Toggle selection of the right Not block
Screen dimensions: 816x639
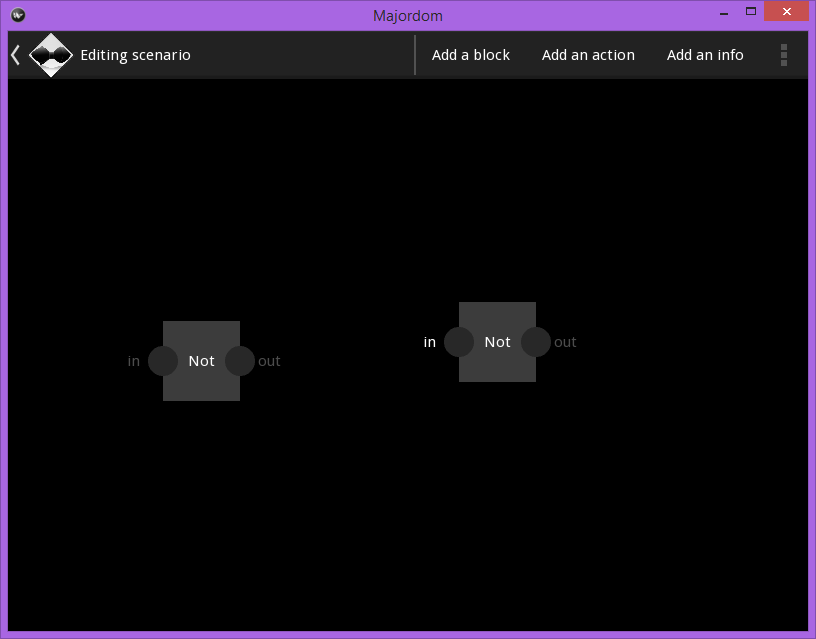point(497,341)
